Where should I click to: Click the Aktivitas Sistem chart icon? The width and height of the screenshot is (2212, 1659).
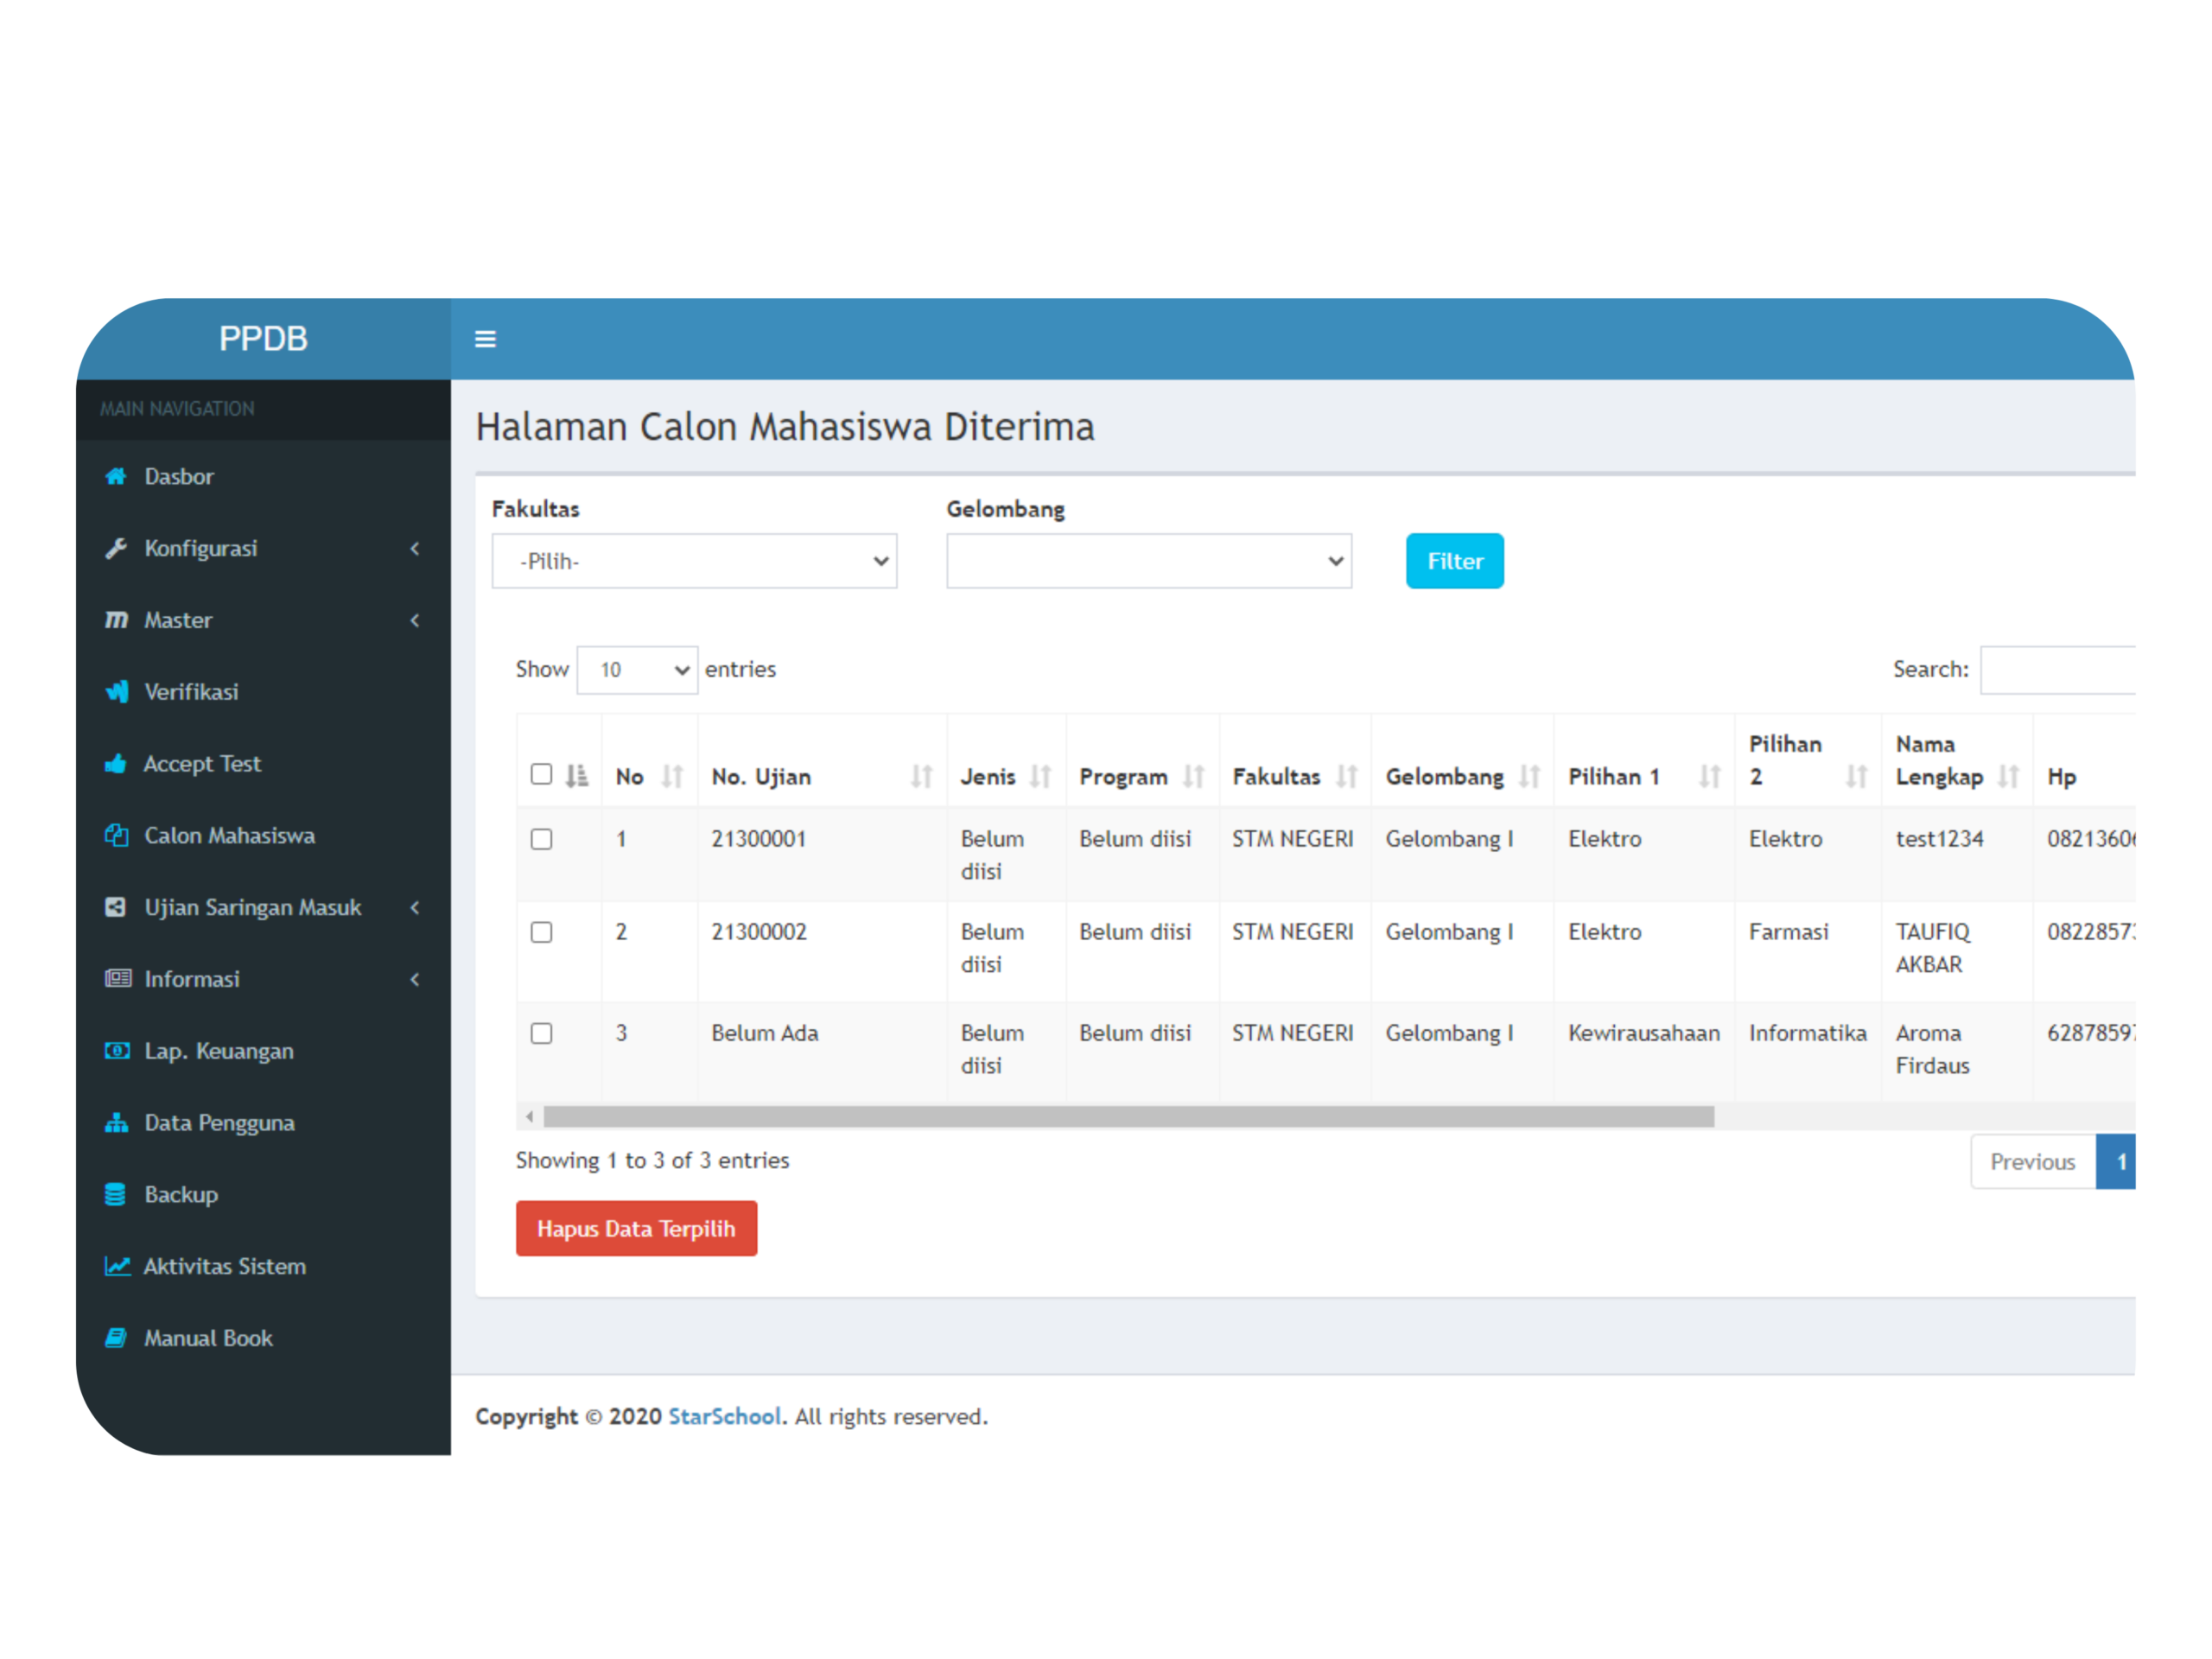117,1266
